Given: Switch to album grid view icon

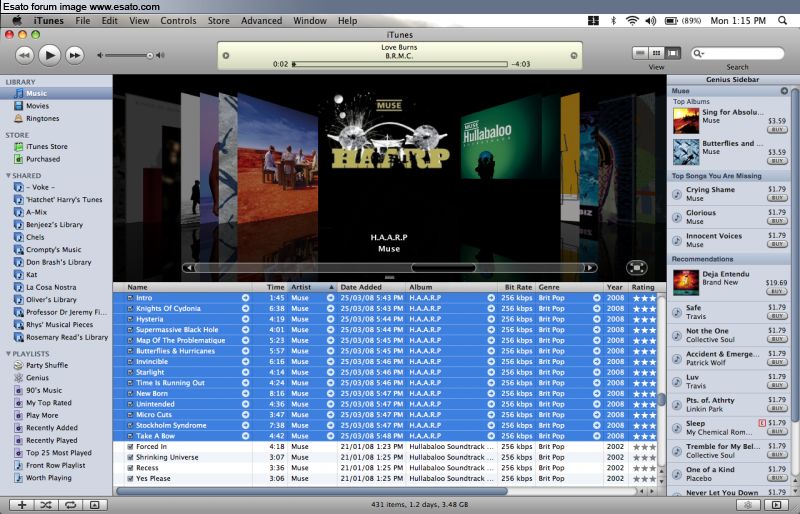Looking at the screenshot, I should (x=657, y=53).
